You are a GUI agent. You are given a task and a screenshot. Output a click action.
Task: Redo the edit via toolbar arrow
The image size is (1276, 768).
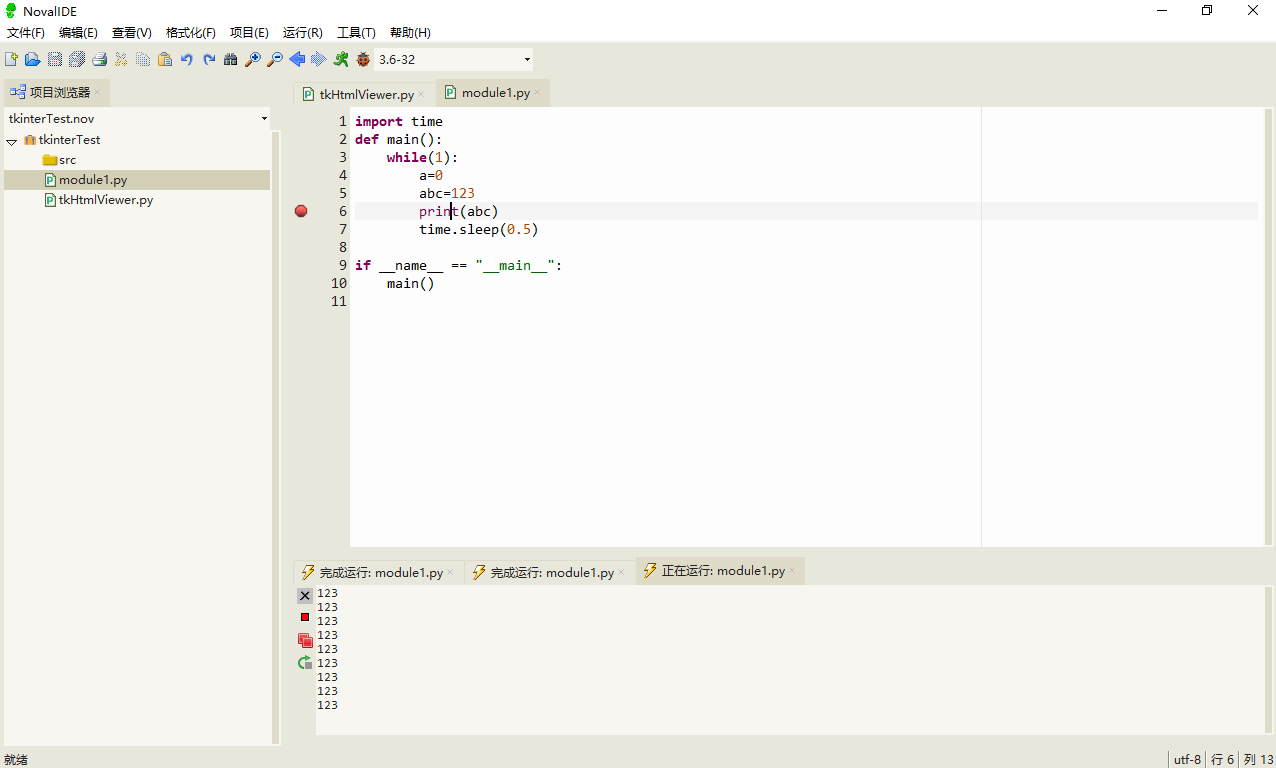coord(209,60)
